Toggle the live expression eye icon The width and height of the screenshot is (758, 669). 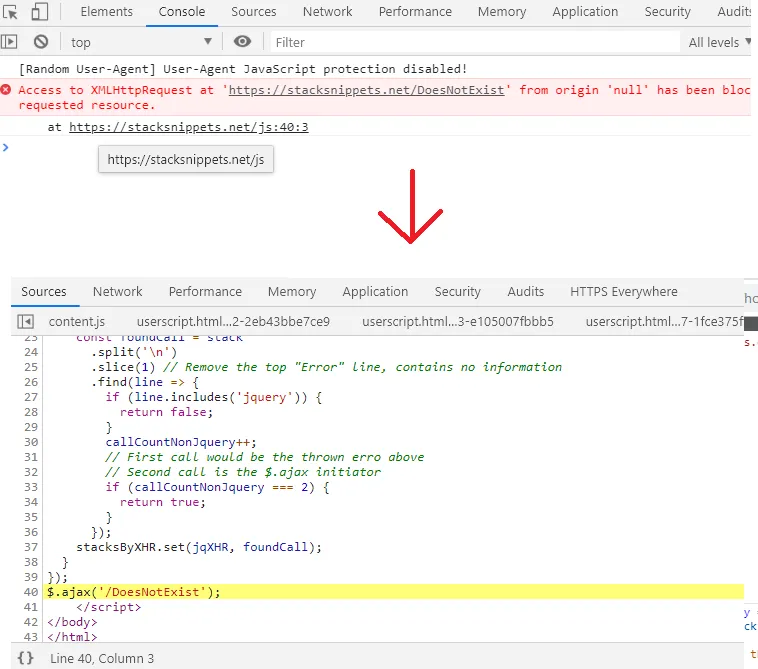[x=242, y=42]
